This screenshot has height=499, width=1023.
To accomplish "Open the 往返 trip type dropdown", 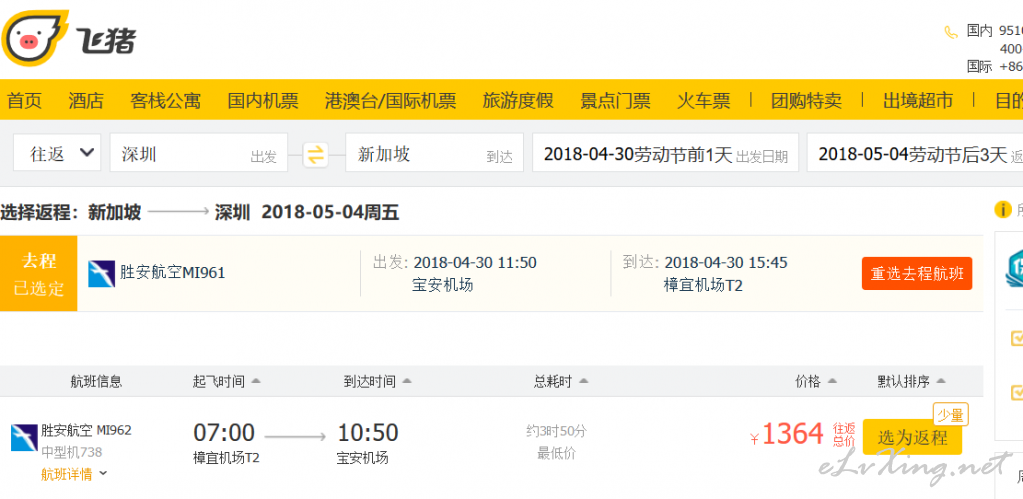I will point(57,153).
